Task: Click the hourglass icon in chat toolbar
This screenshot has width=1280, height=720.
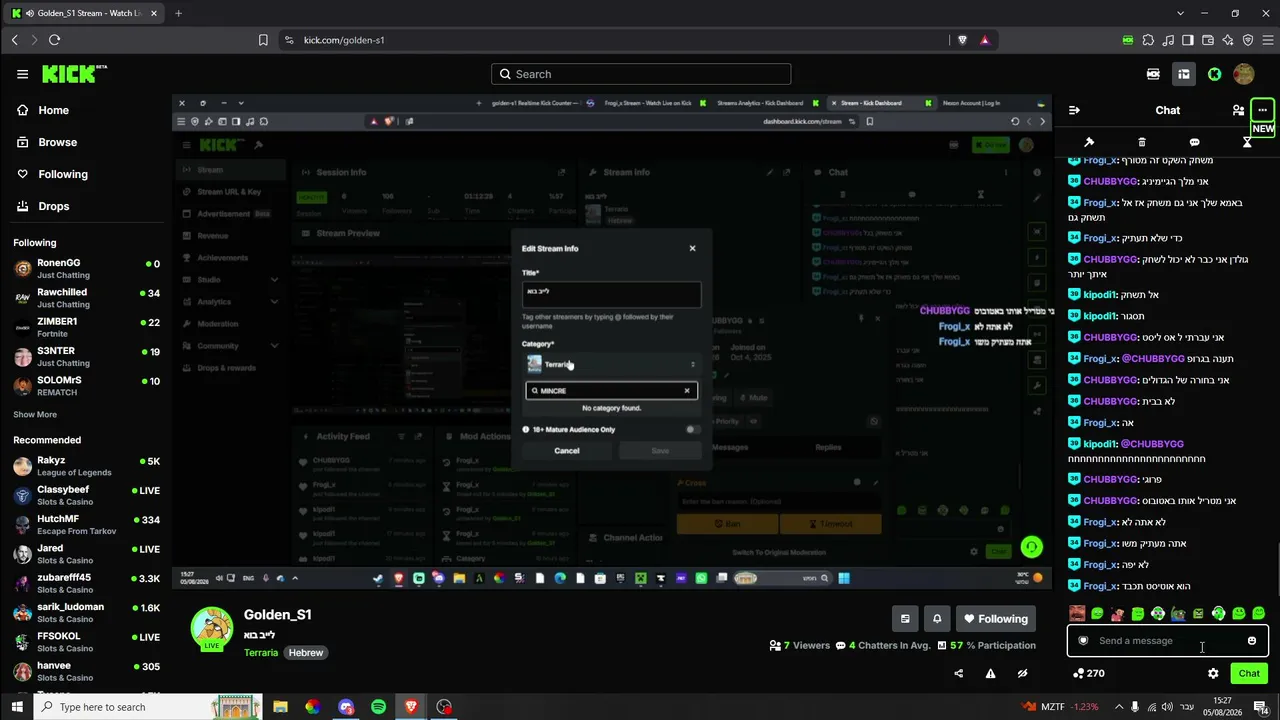Action: click(x=1247, y=142)
